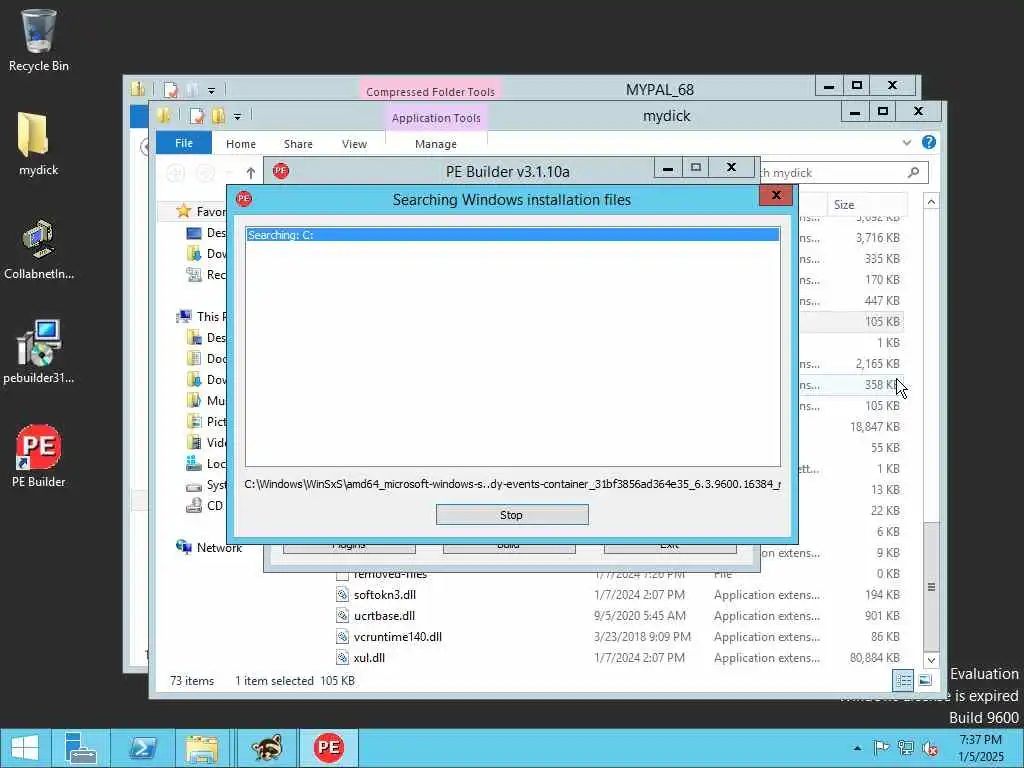The image size is (1024, 768).
Task: Switch to large thumbnails view icon
Action: click(x=925, y=680)
